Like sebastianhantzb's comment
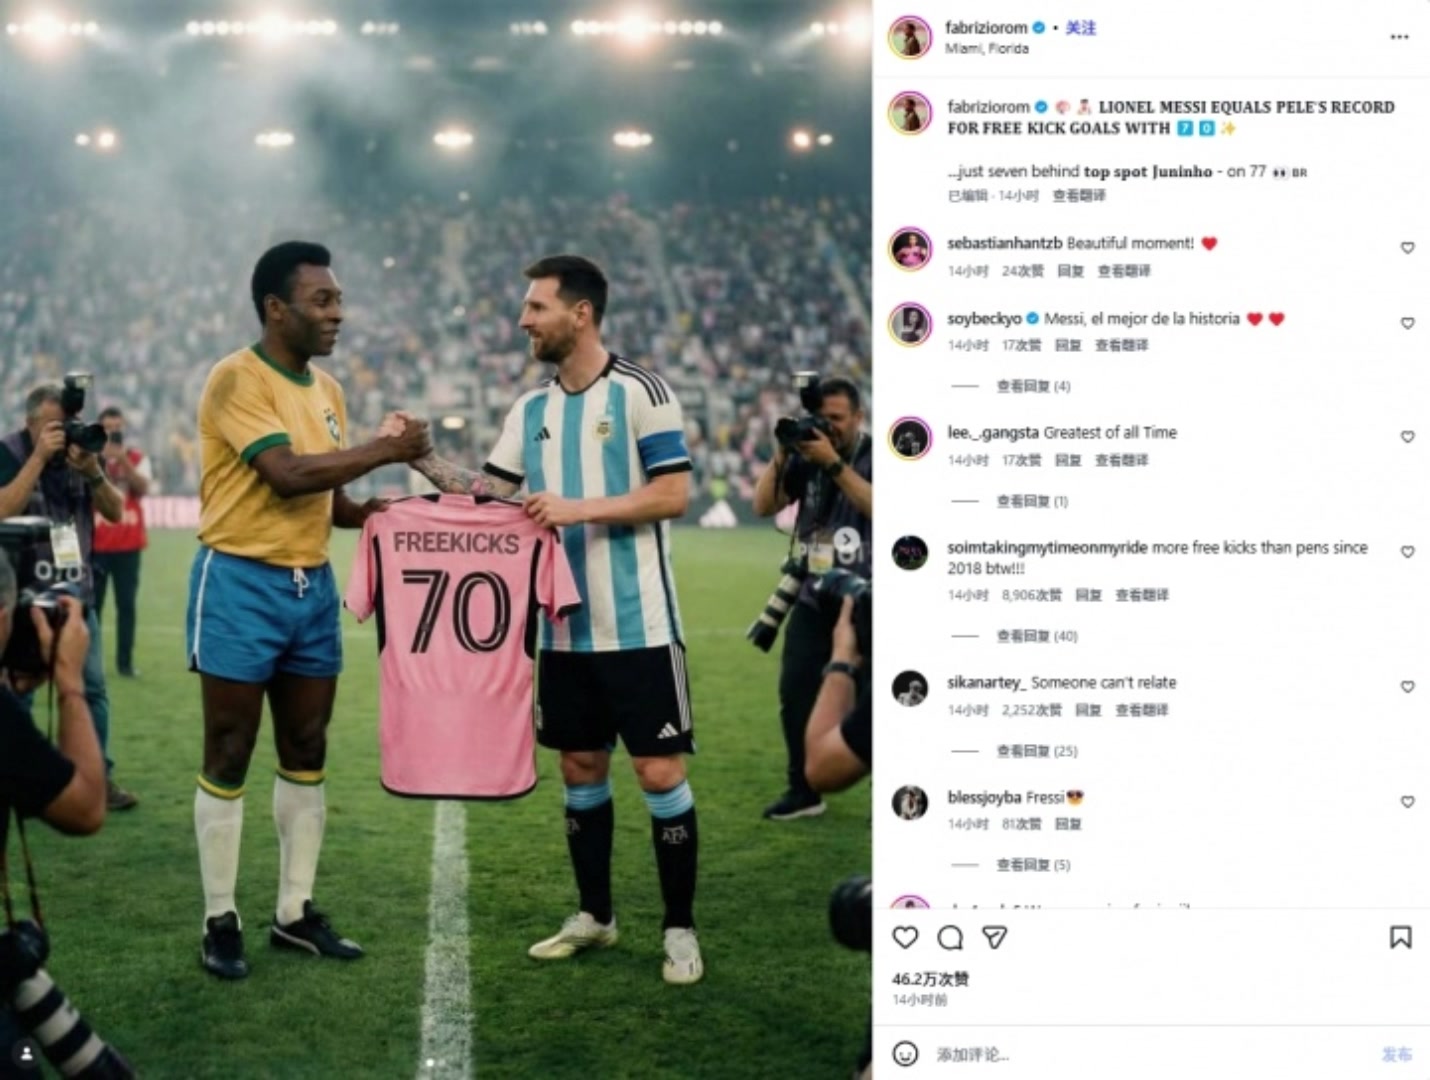Screen dimensions: 1430x1080 click(1407, 248)
